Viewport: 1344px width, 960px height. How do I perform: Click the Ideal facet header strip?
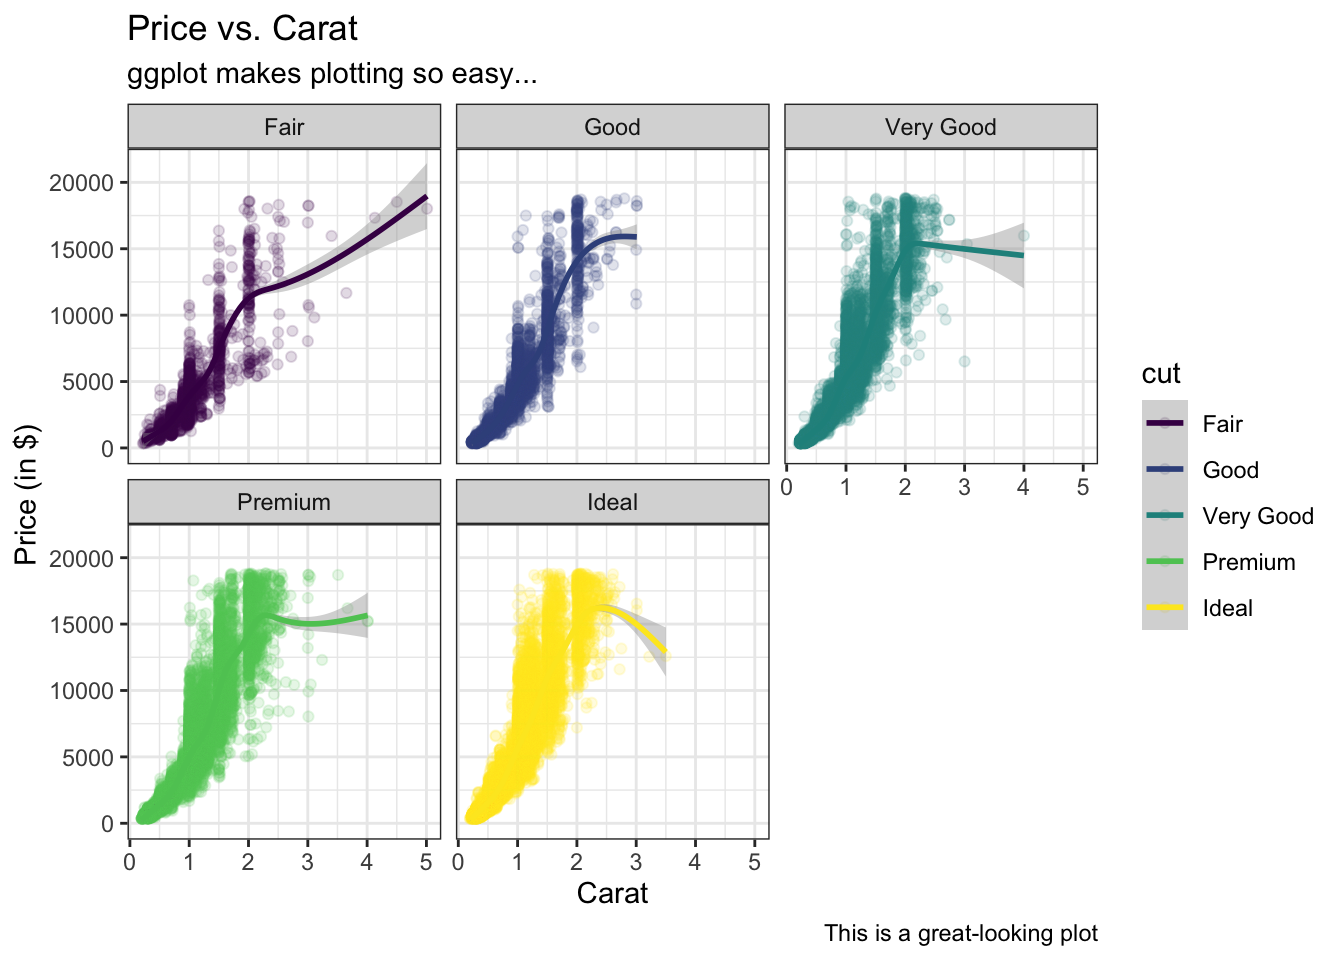[x=612, y=502]
